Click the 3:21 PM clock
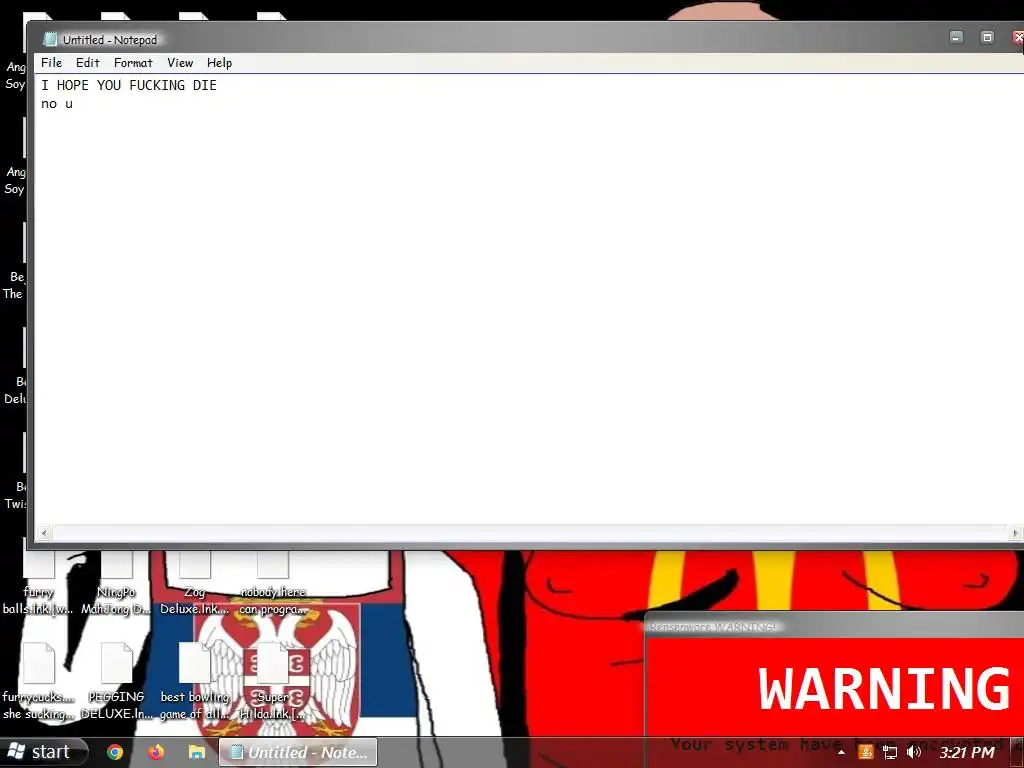1024x768 pixels. [967, 752]
